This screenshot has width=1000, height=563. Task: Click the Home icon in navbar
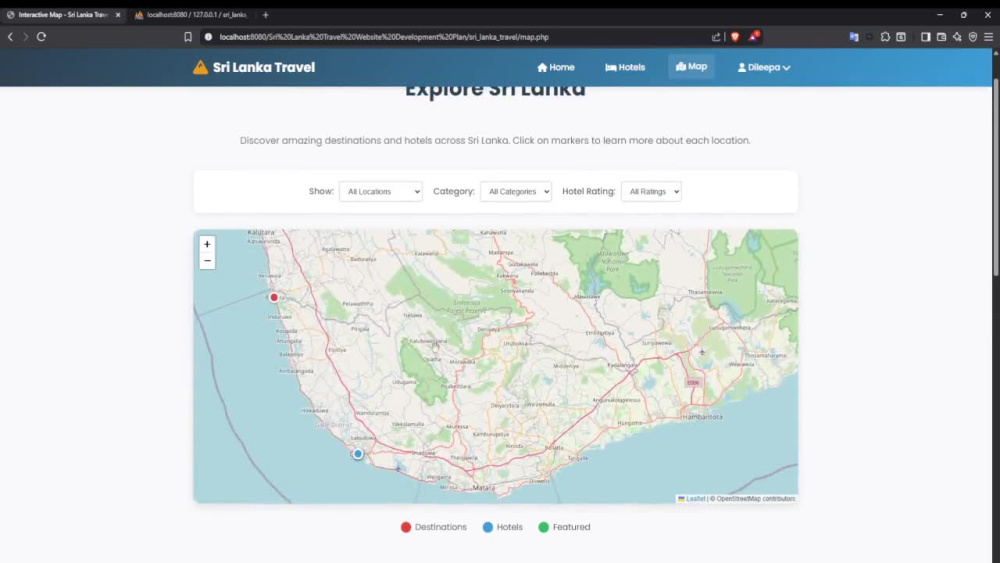542,67
